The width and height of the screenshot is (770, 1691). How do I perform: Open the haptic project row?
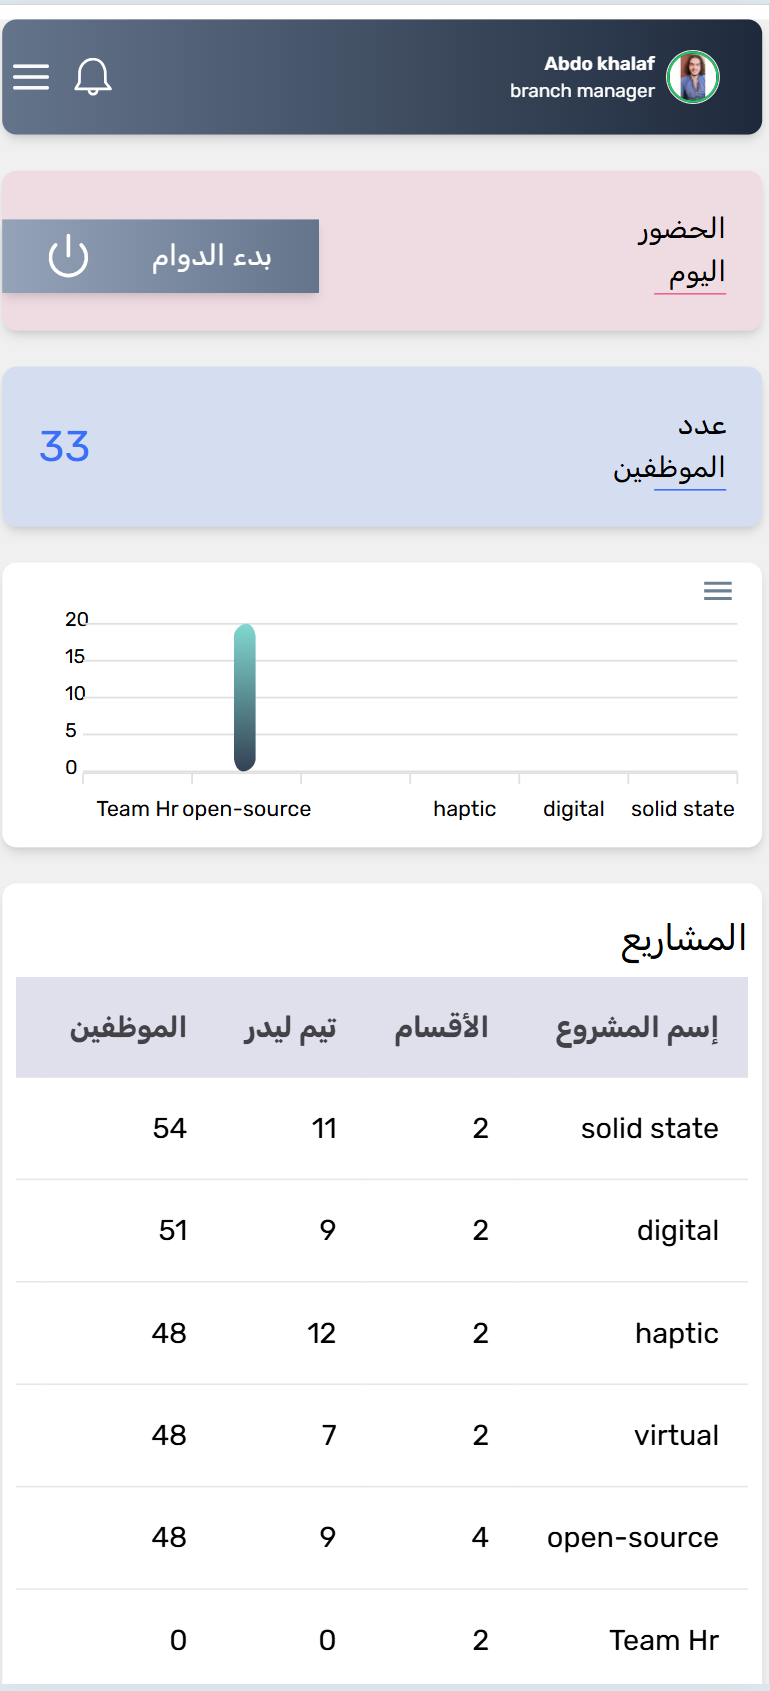[676, 1333]
